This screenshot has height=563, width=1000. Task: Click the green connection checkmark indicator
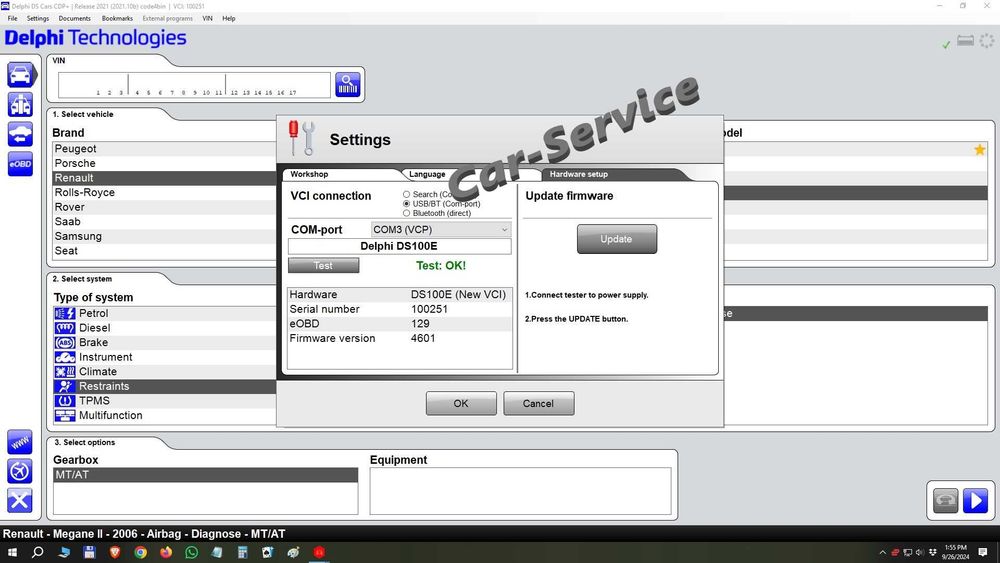(946, 44)
